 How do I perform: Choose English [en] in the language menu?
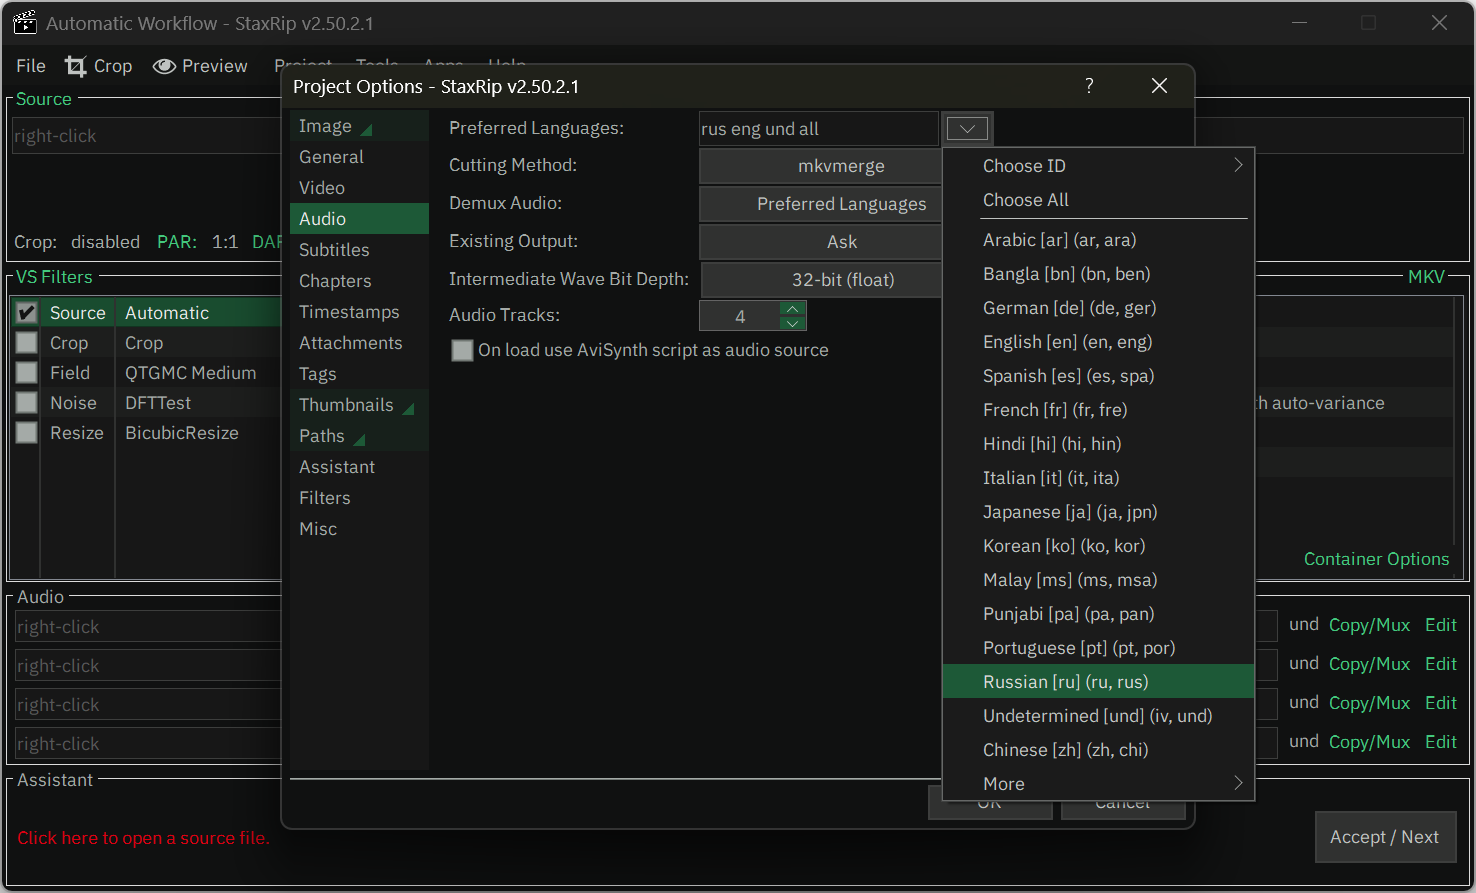[x=1067, y=342]
